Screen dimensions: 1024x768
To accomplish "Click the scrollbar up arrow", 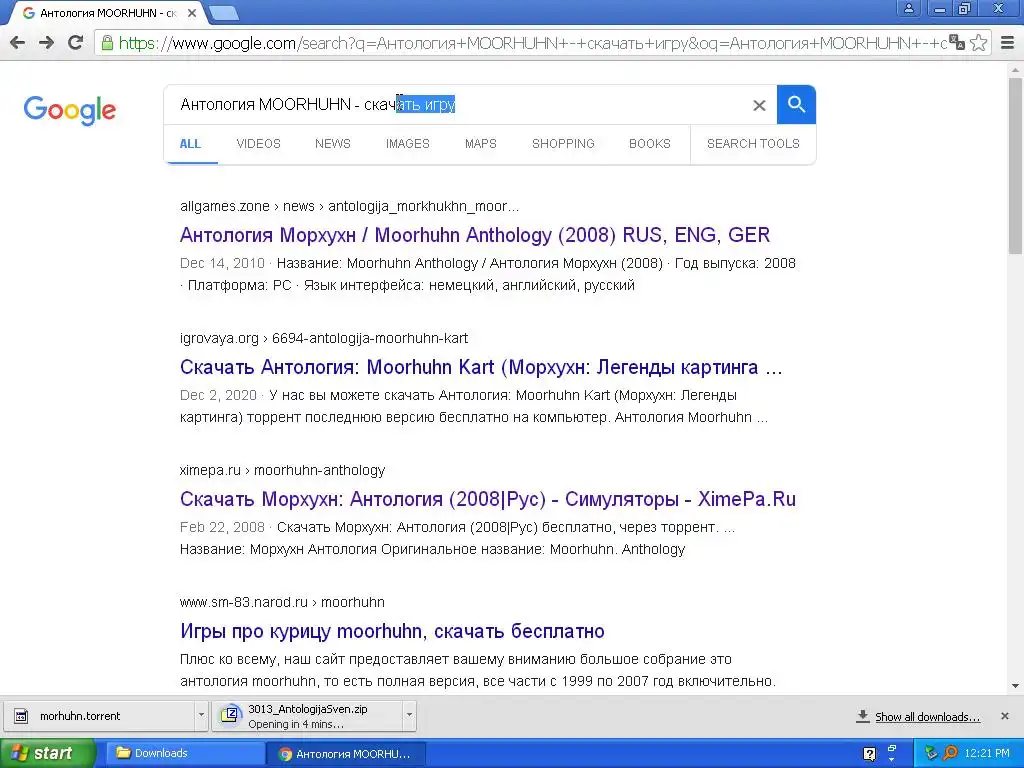I will point(1015,69).
